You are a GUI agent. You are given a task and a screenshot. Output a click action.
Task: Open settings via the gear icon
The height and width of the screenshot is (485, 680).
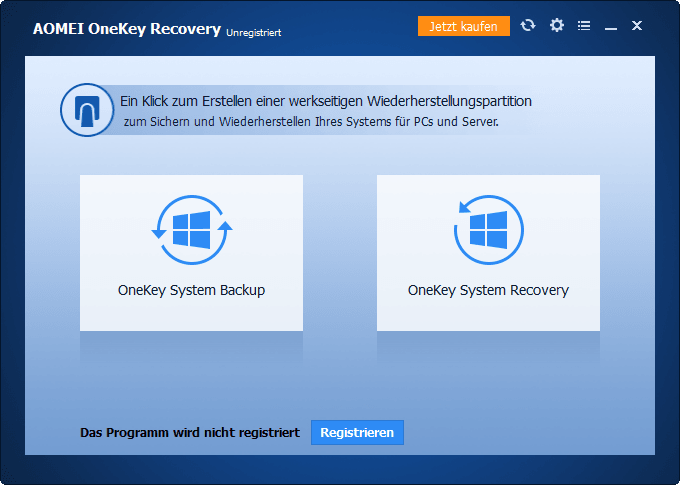coord(557,25)
